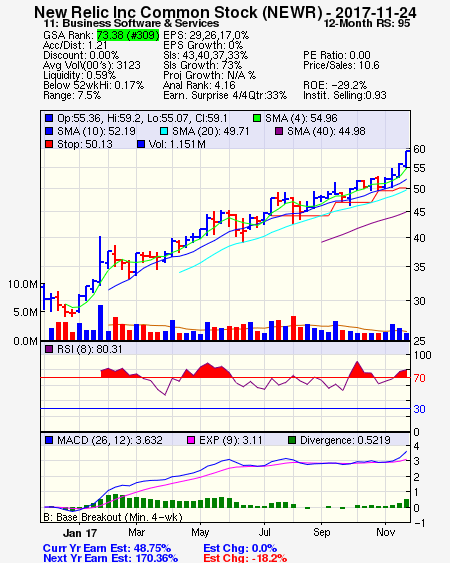This screenshot has width=450, height=563.
Task: Click the '10.0M' volume axis label
Action: [x=23, y=284]
